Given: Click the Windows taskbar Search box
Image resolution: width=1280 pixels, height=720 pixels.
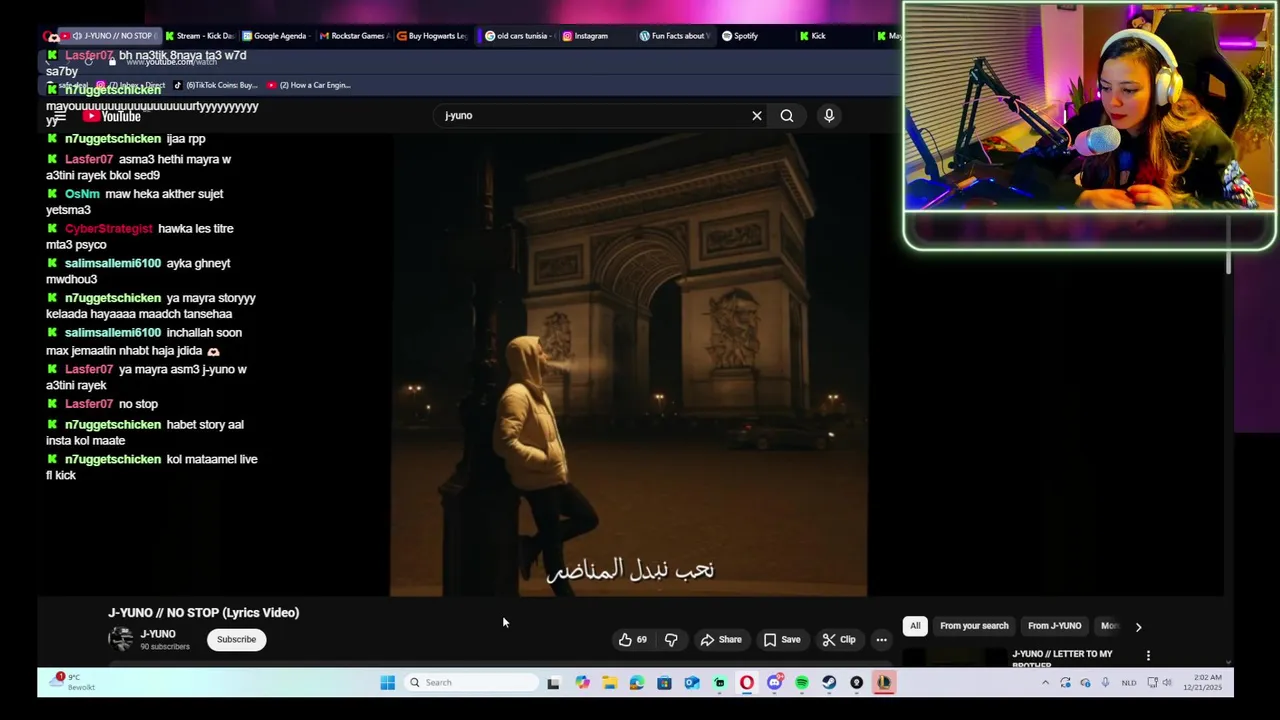Looking at the screenshot, I should click(x=472, y=683).
